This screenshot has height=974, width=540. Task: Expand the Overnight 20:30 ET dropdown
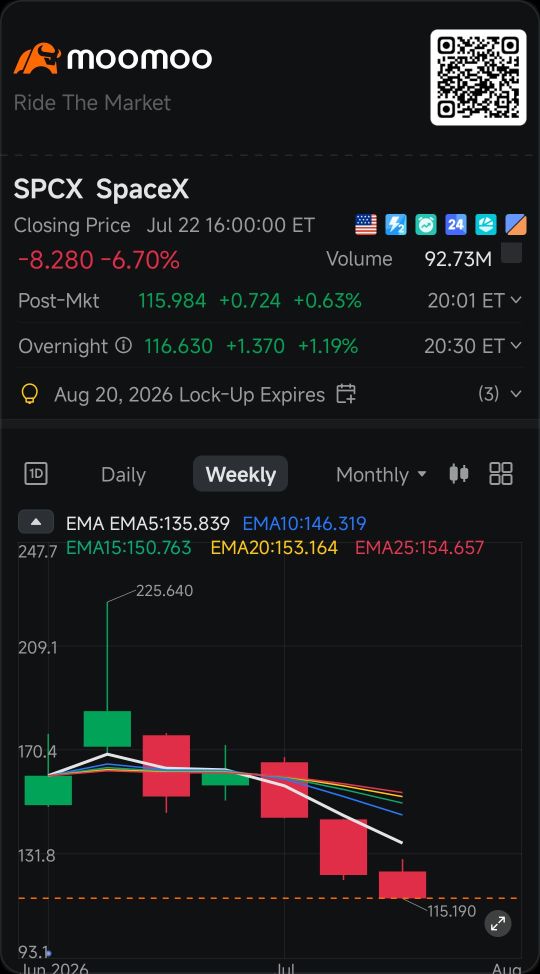pyautogui.click(x=516, y=345)
